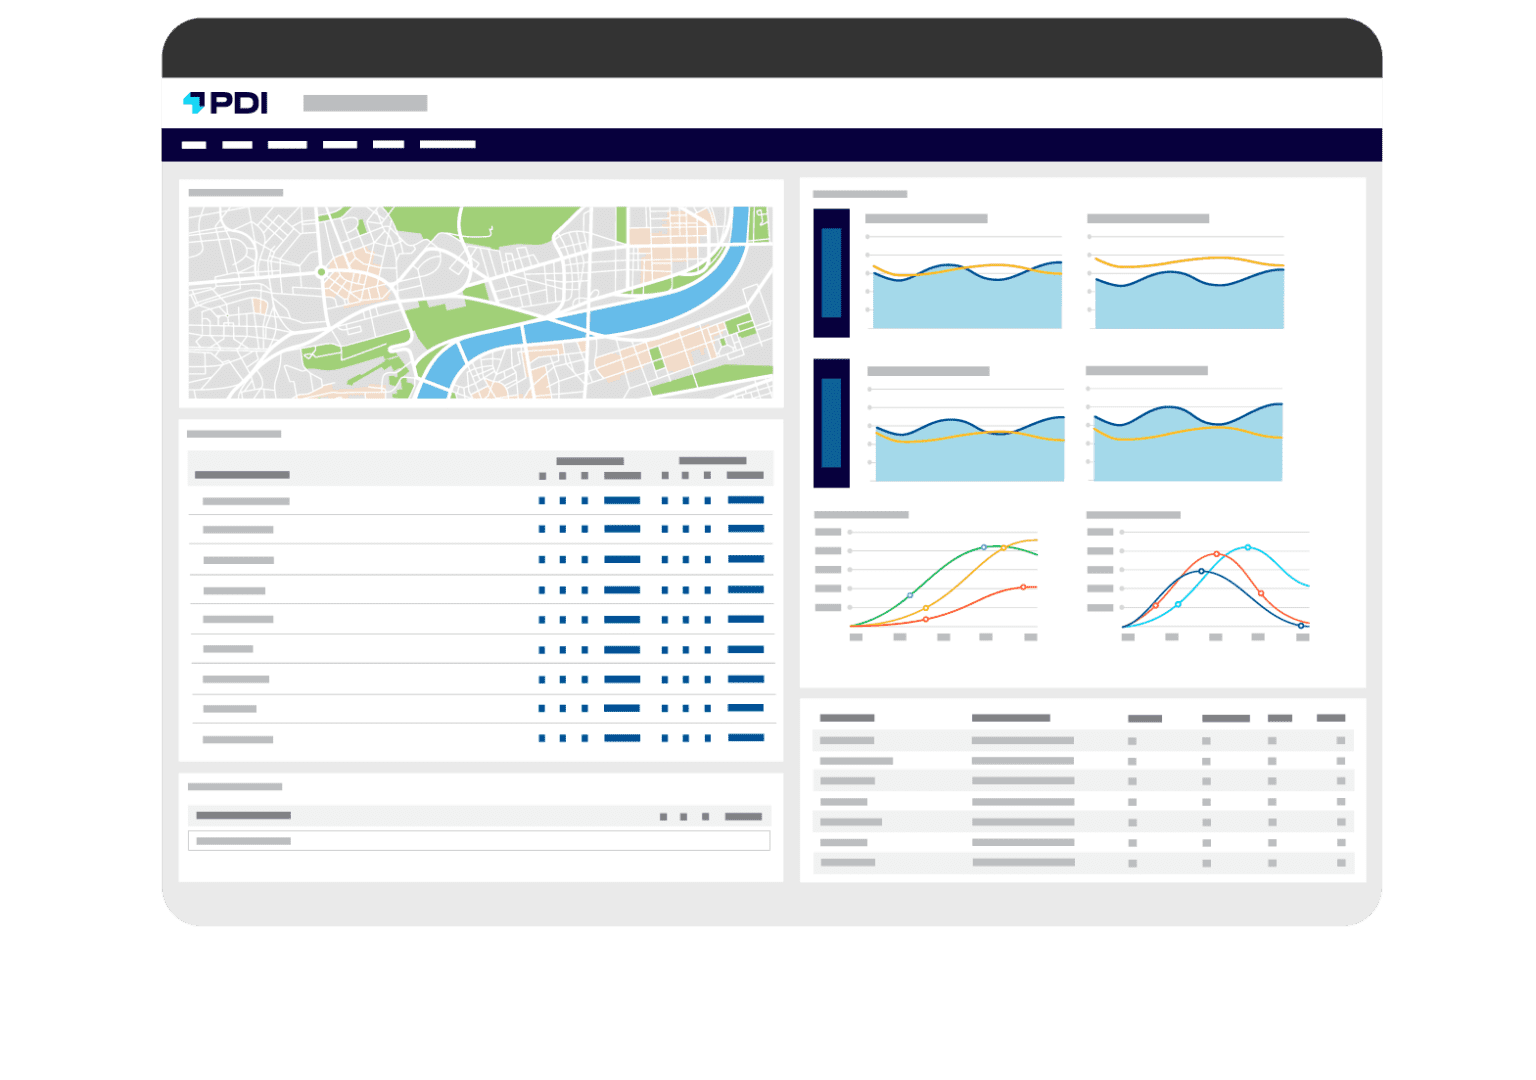Open the column selector in the right-side table header
Viewport: 1536px width, 1080px height.
pyautogui.click(x=1333, y=717)
